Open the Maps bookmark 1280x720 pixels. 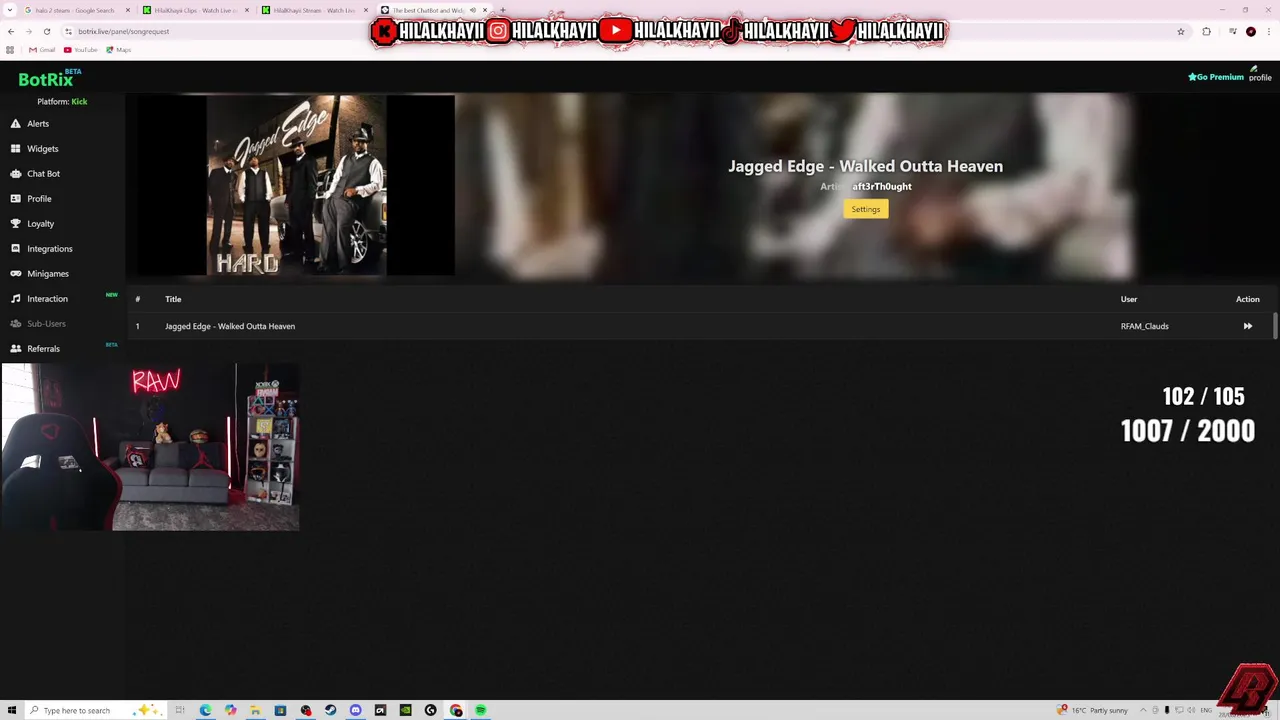pos(117,50)
